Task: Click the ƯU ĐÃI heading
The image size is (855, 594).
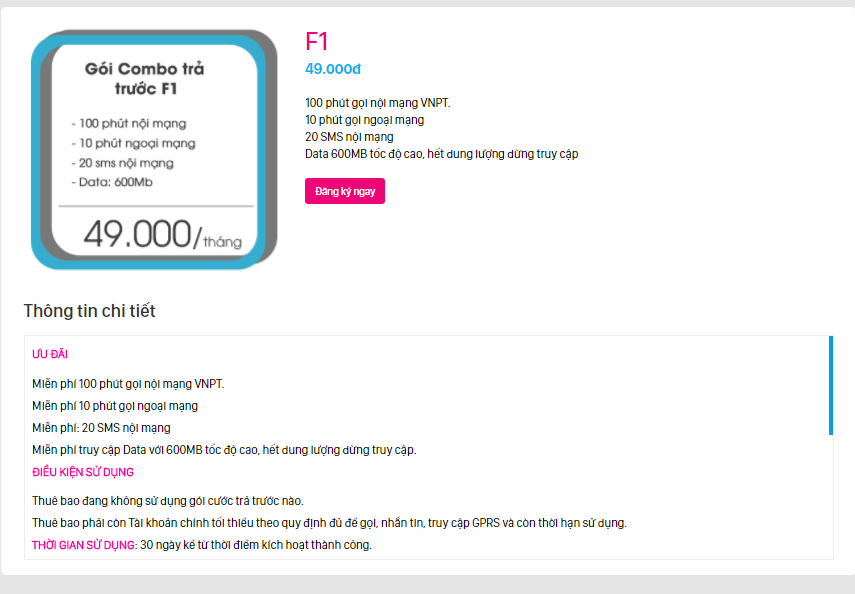Action: point(50,354)
